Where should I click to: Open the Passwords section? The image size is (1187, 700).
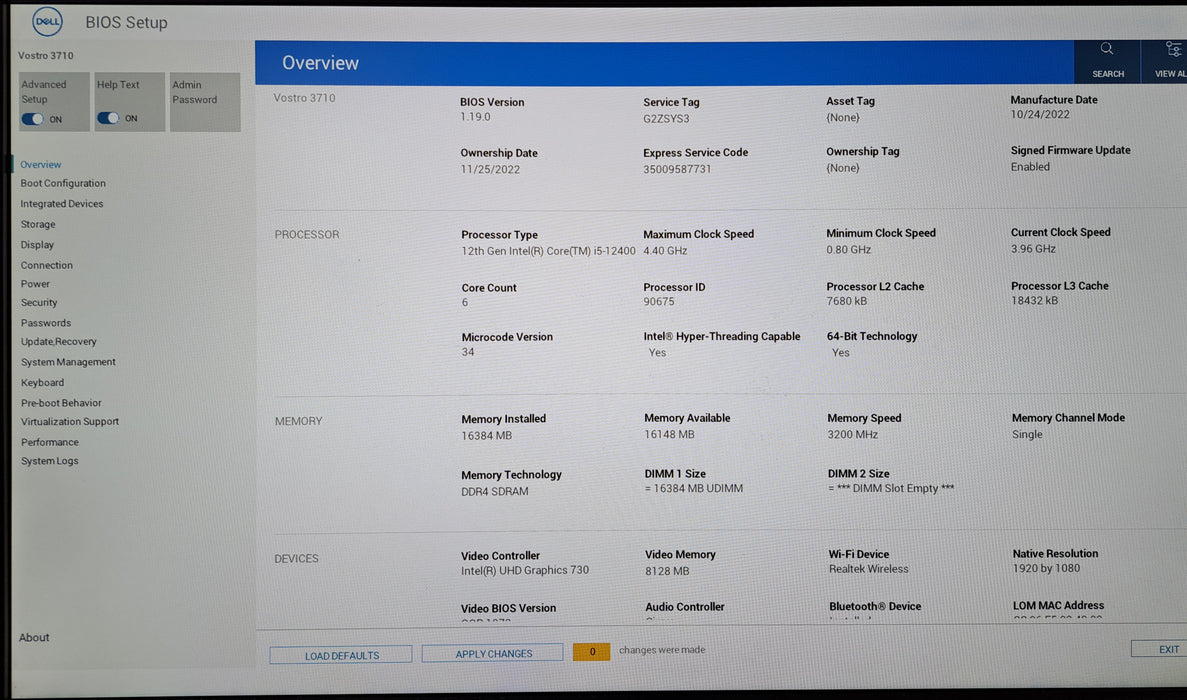point(45,322)
